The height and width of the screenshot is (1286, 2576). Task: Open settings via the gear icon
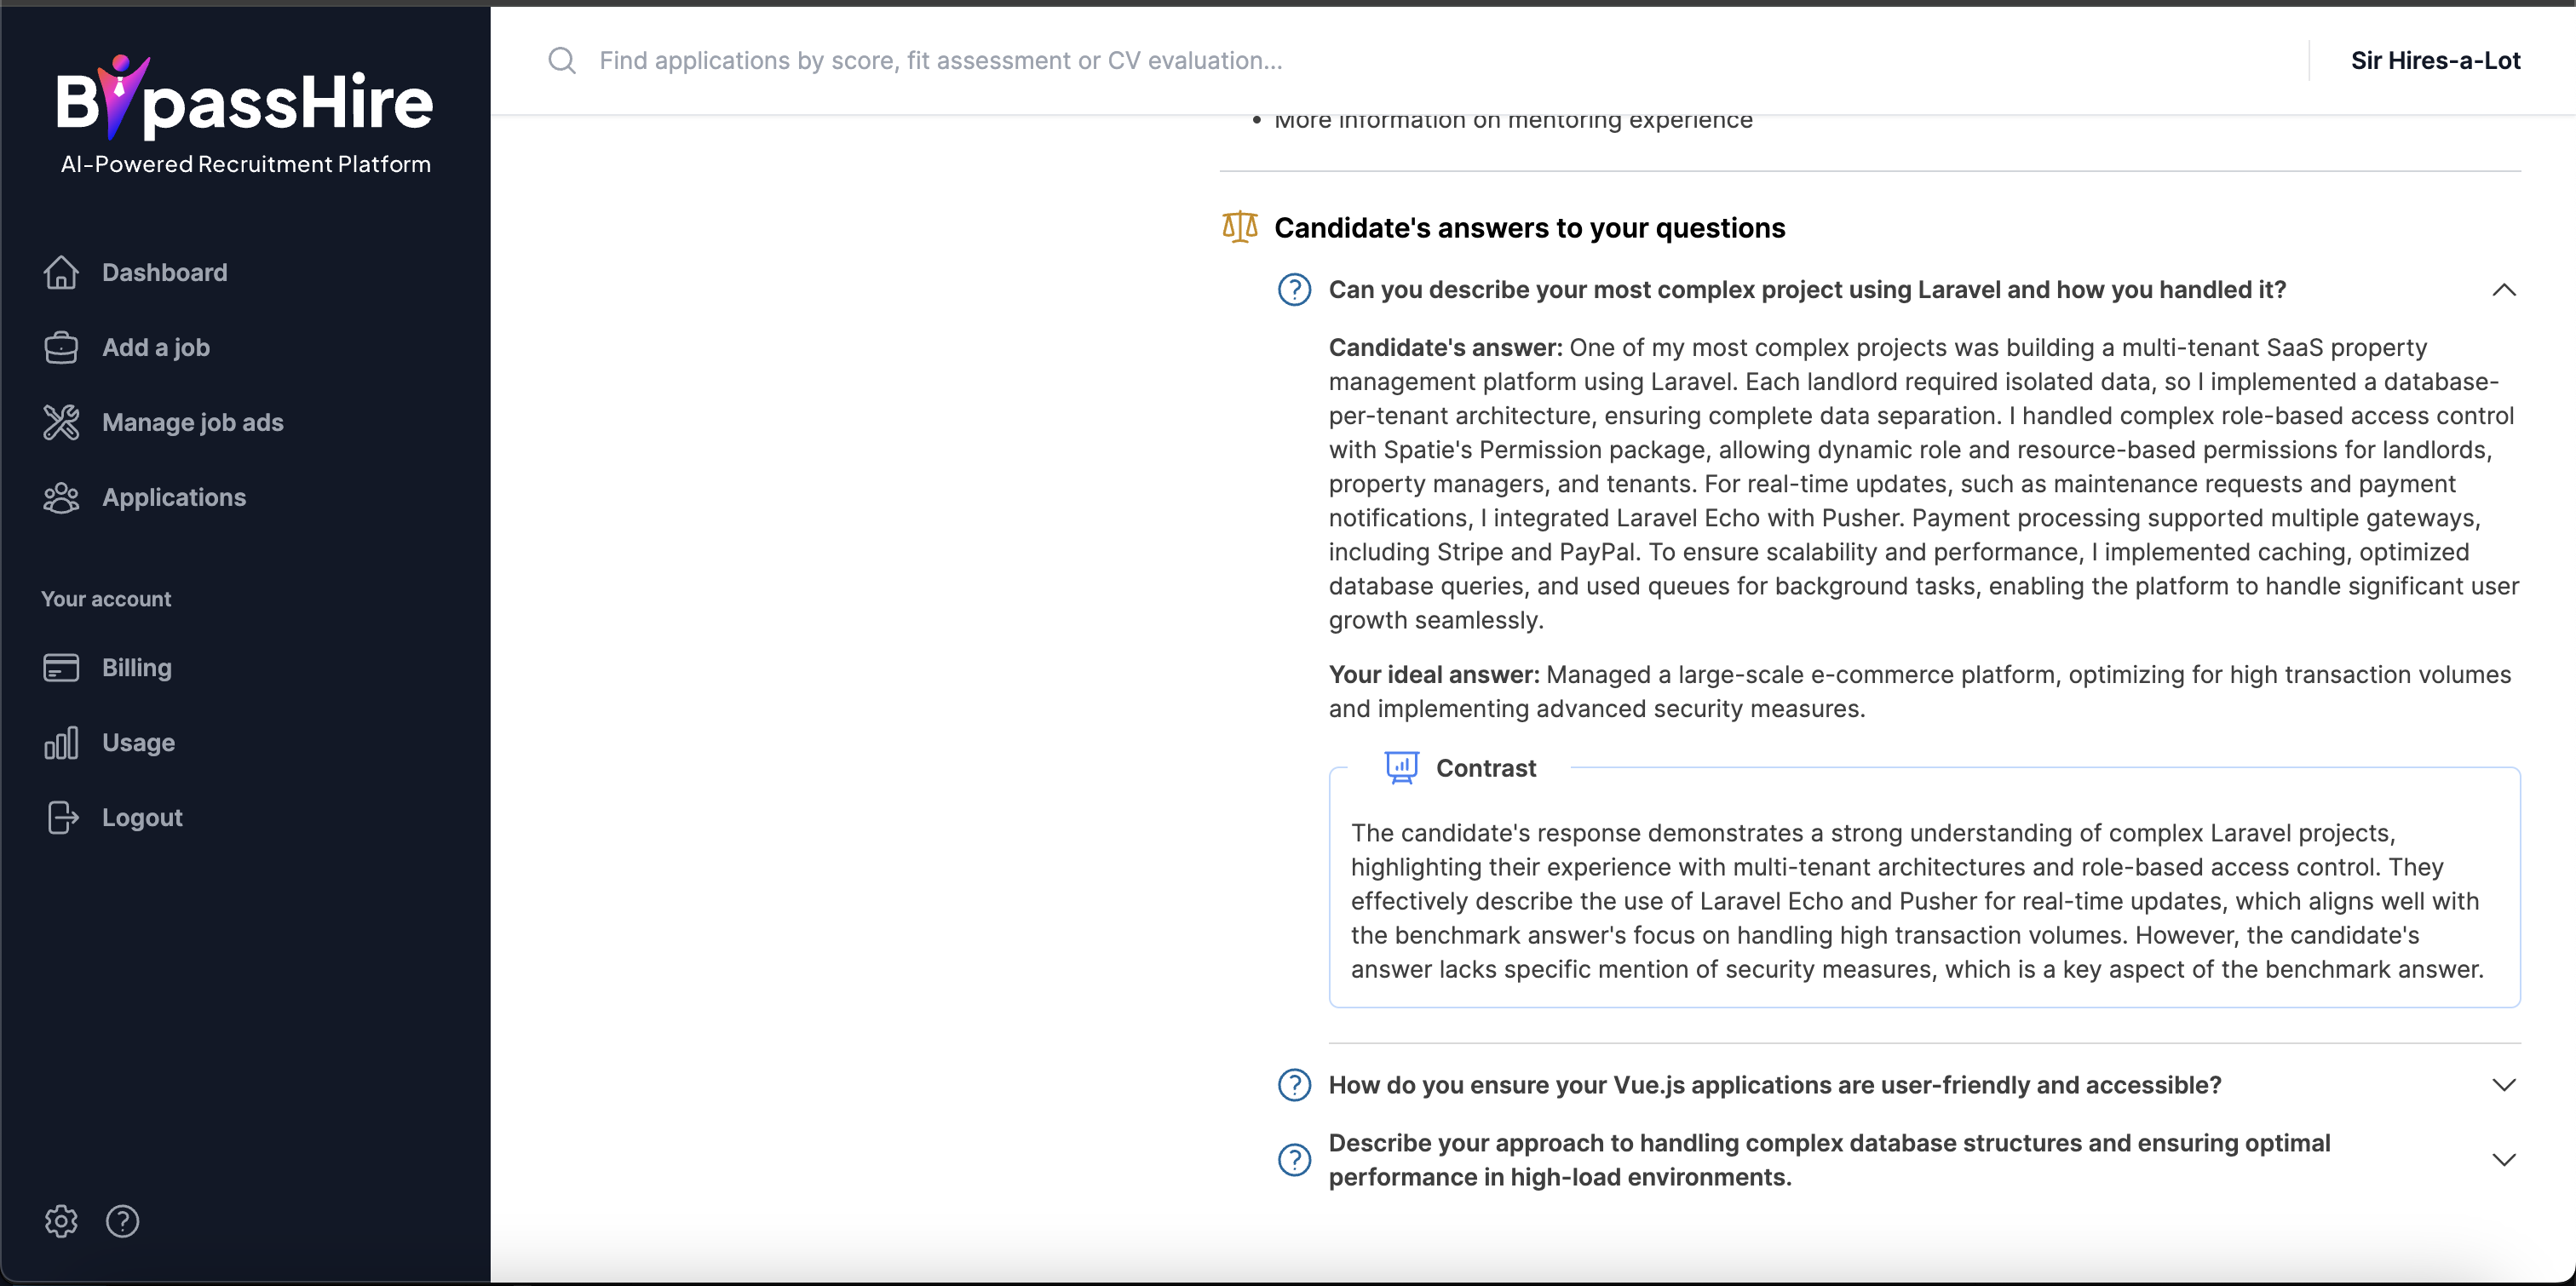click(x=61, y=1221)
